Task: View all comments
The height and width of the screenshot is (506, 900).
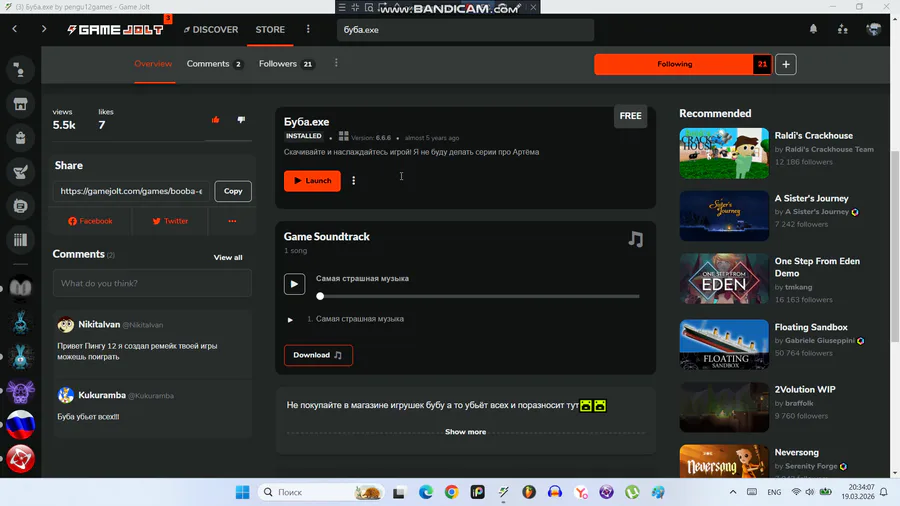Action: 228,258
